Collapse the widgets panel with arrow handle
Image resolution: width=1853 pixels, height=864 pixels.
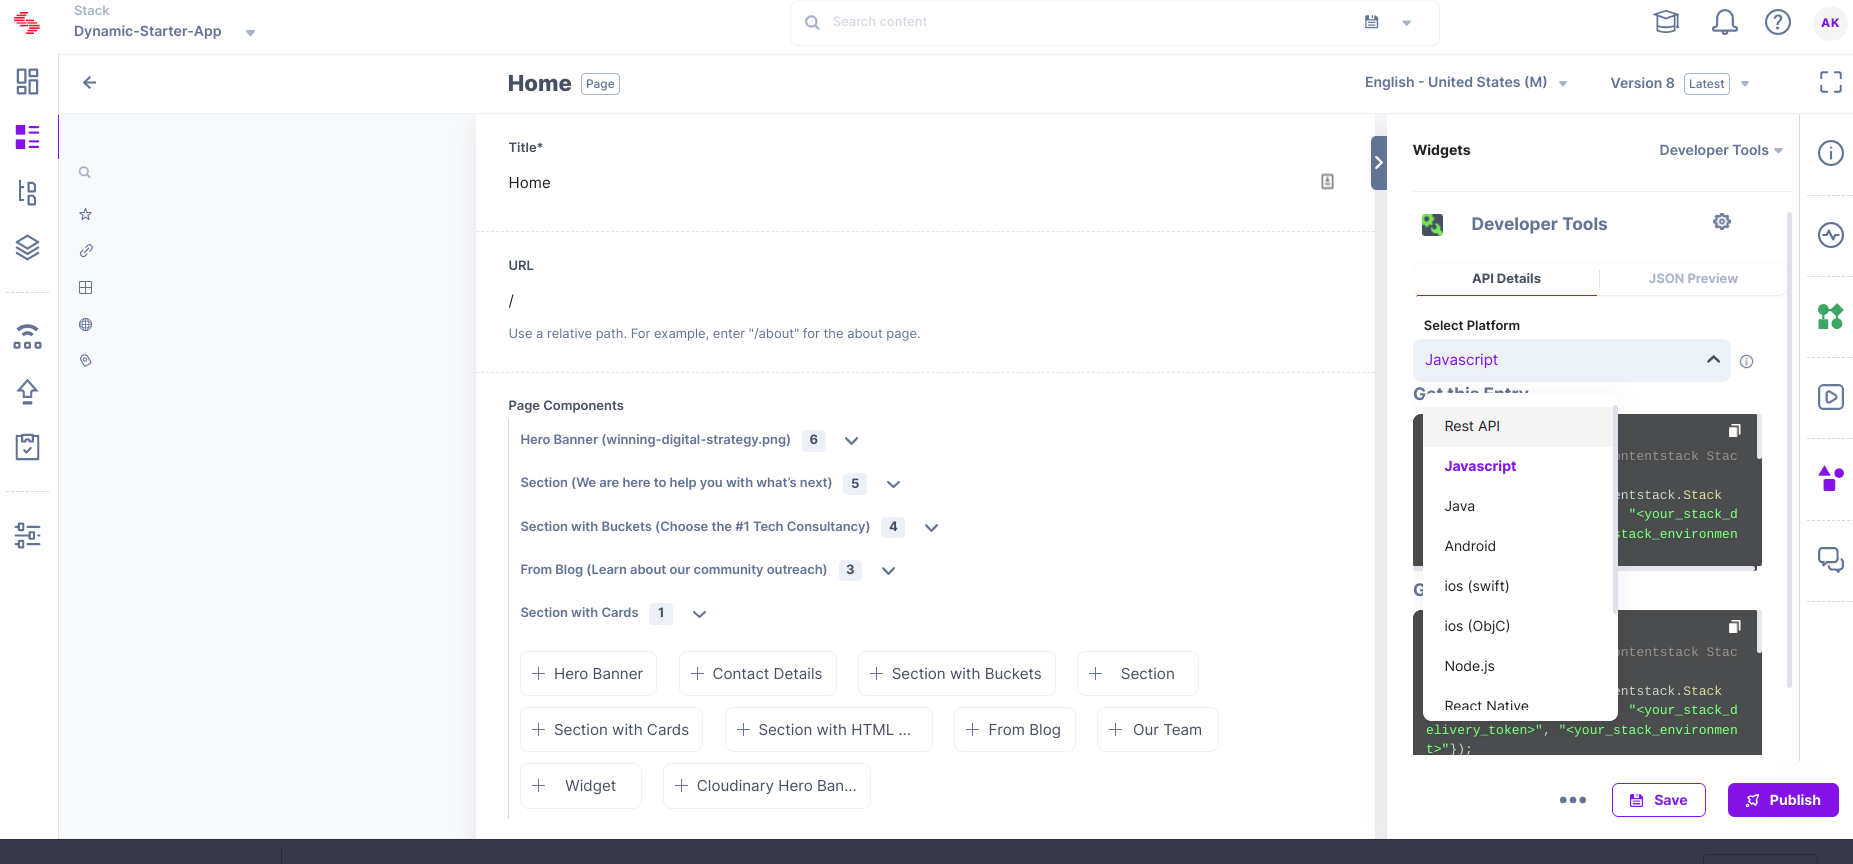[x=1379, y=163]
